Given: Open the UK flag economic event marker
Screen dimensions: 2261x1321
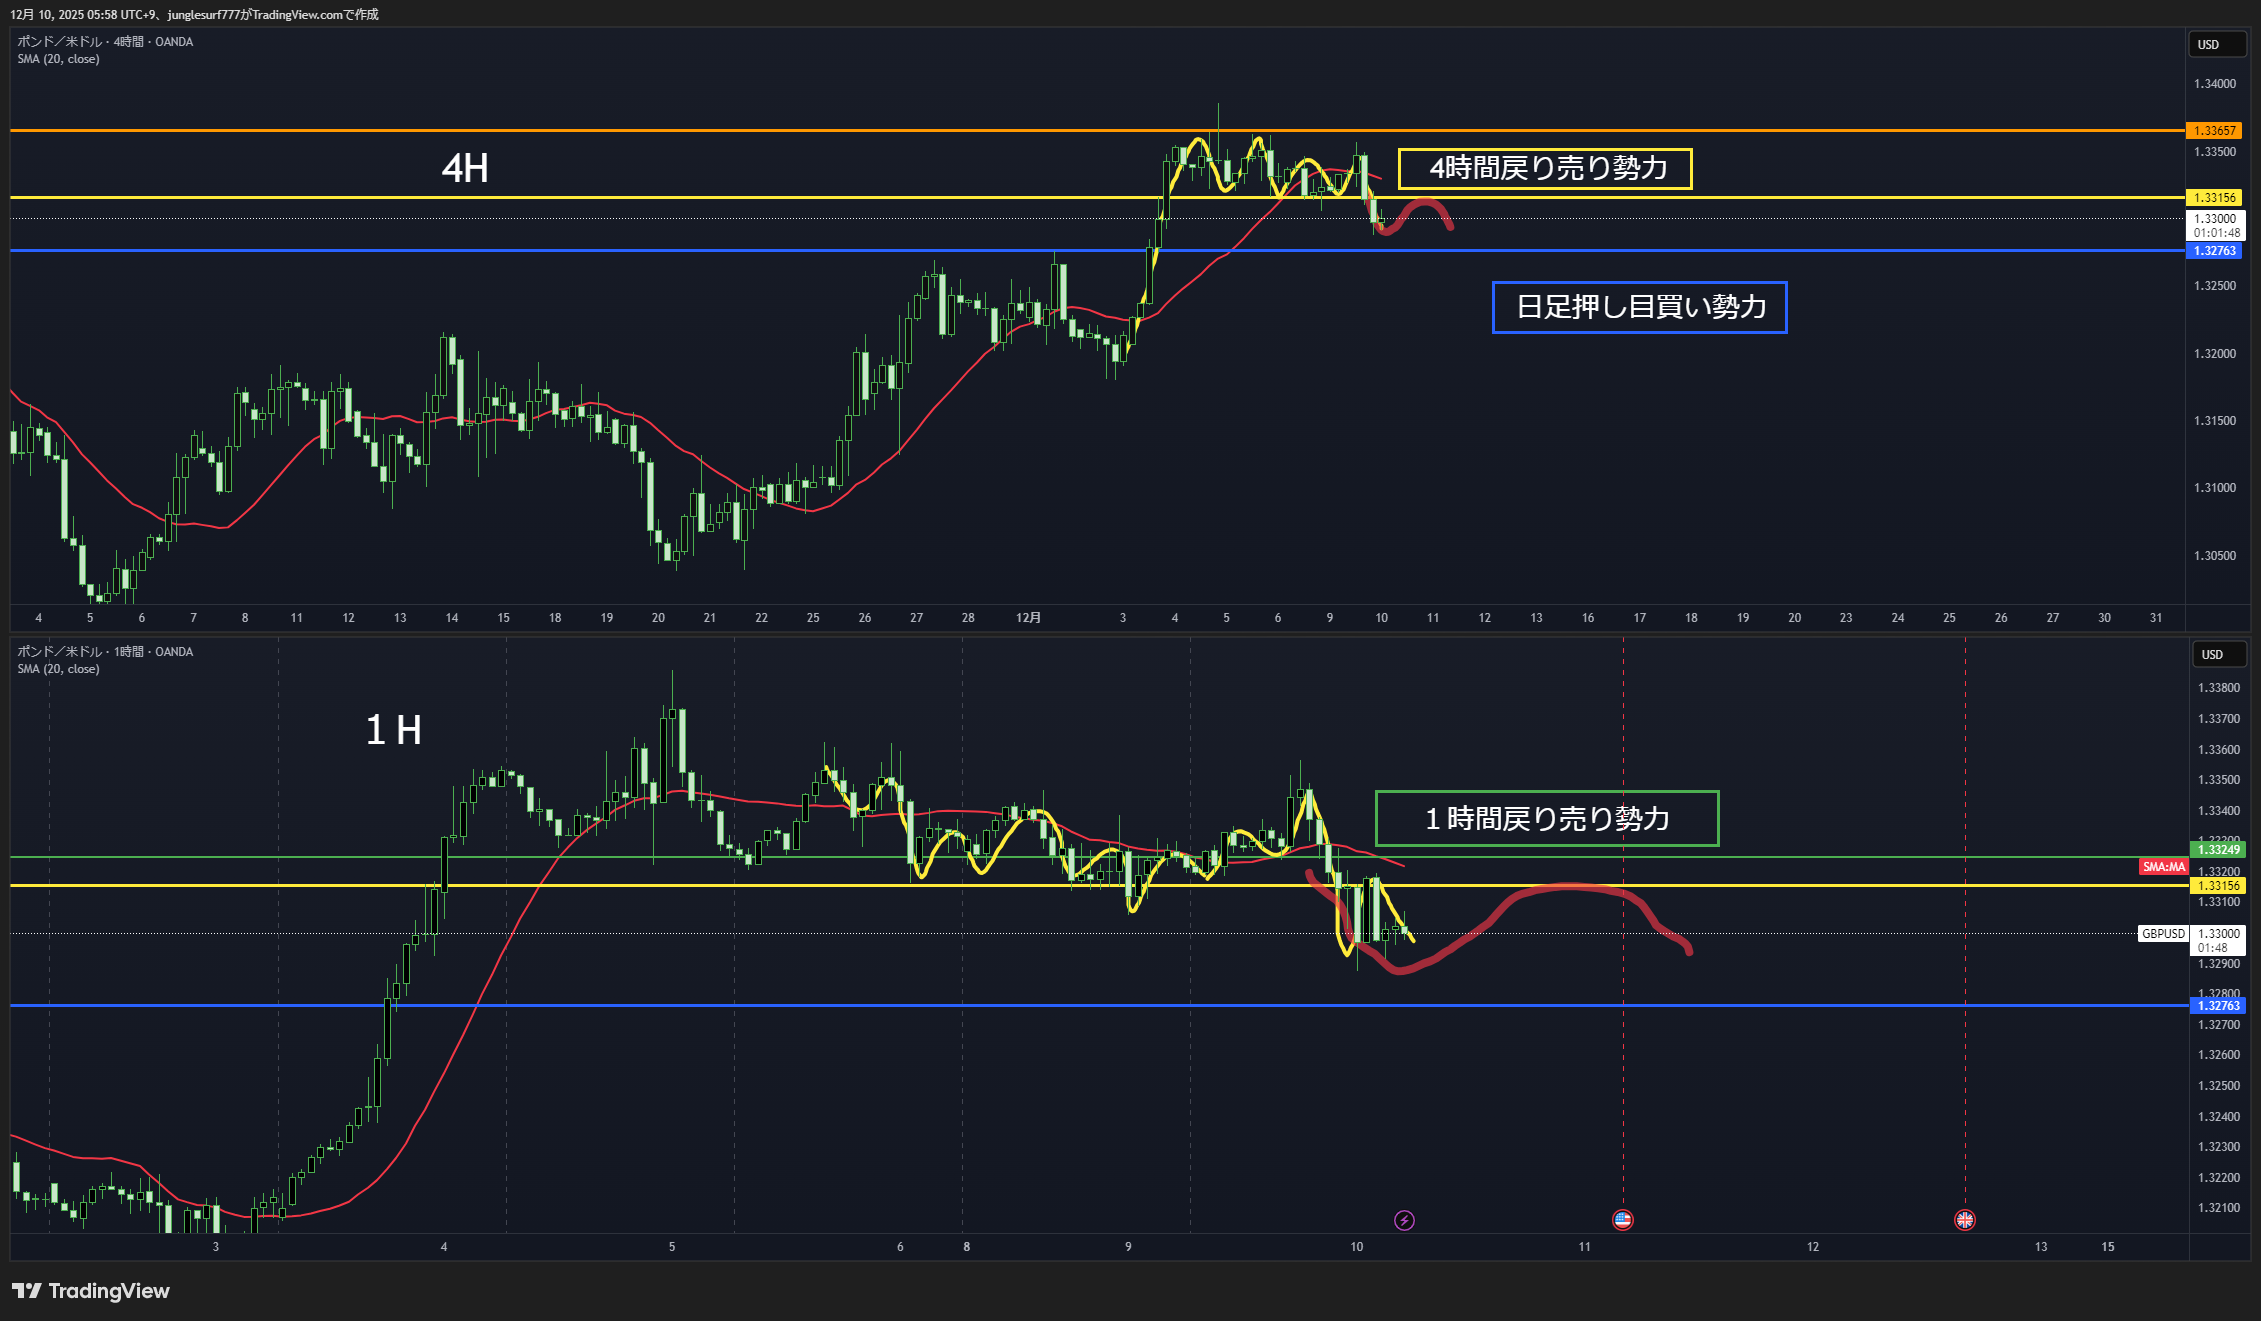Looking at the screenshot, I should (1964, 1220).
